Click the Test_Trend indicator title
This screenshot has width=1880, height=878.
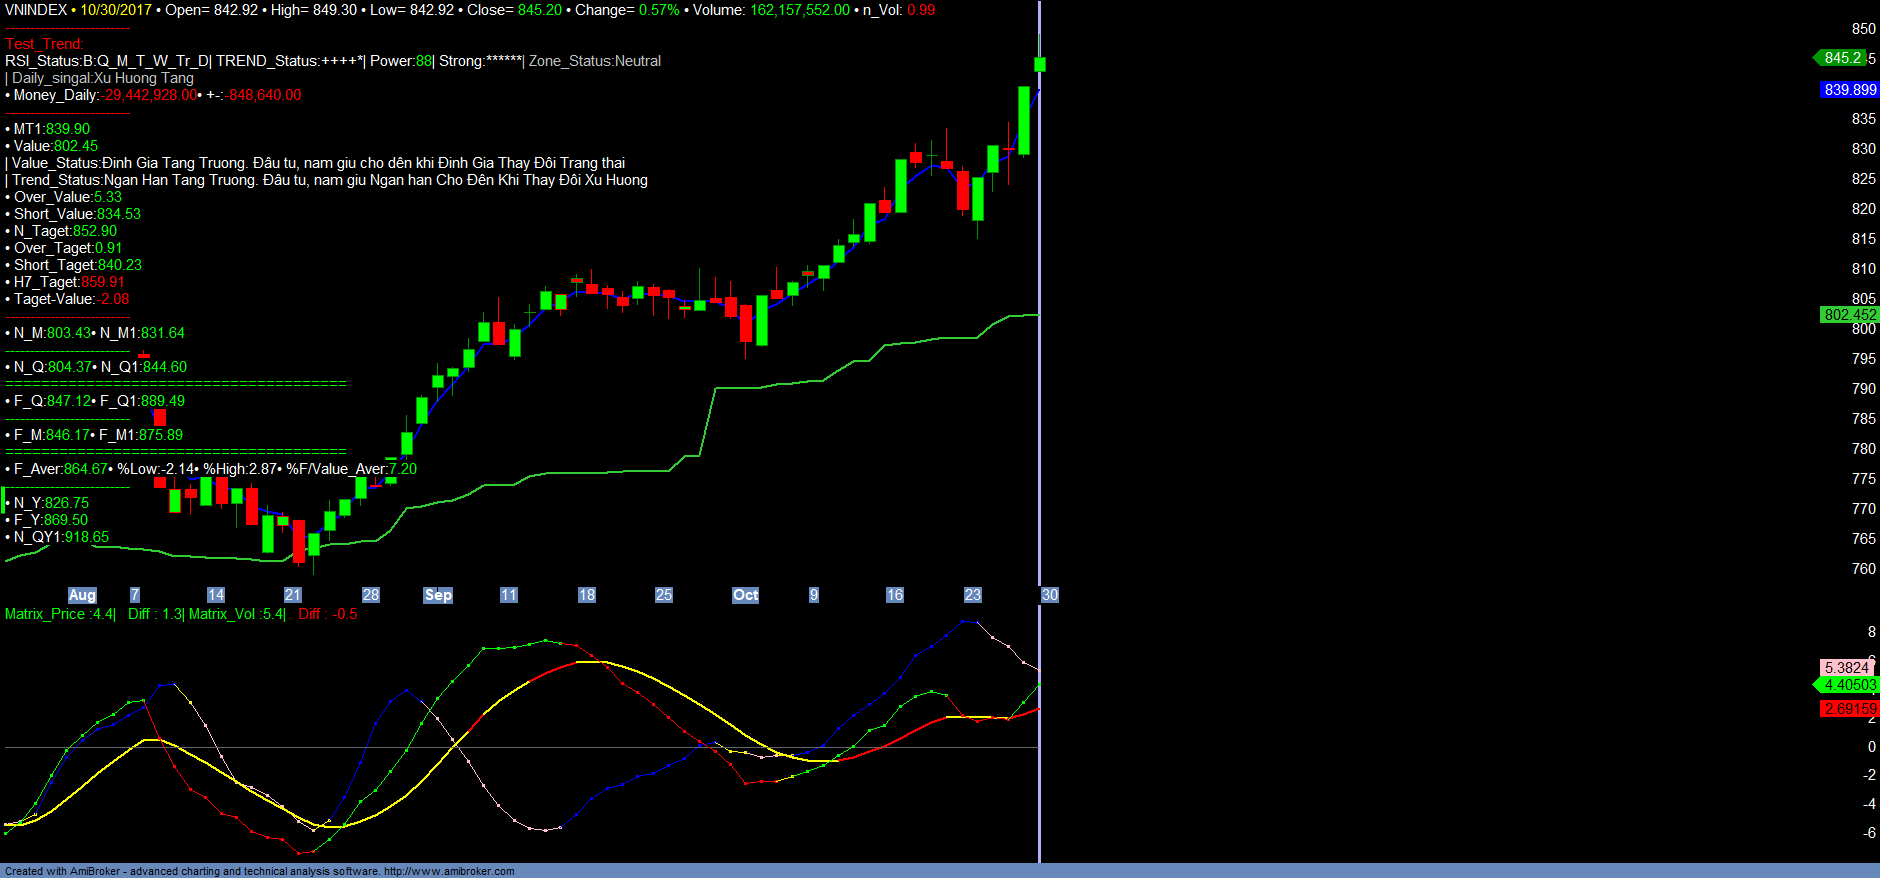pos(44,44)
